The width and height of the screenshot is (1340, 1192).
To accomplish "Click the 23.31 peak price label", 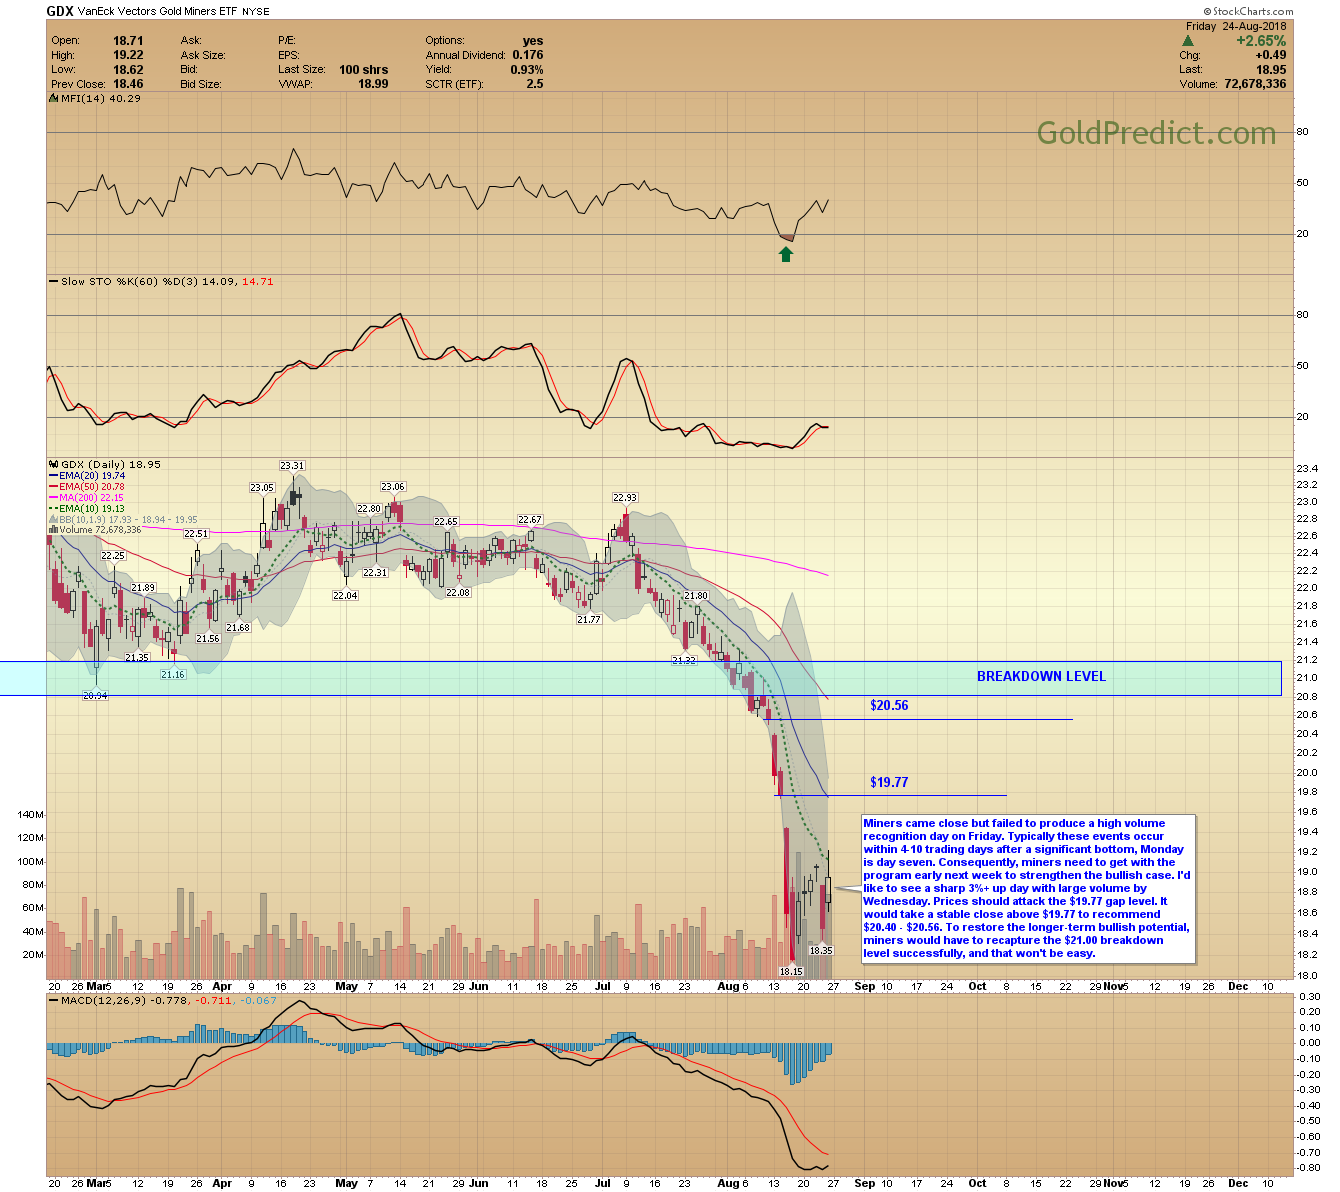I will point(292,466).
